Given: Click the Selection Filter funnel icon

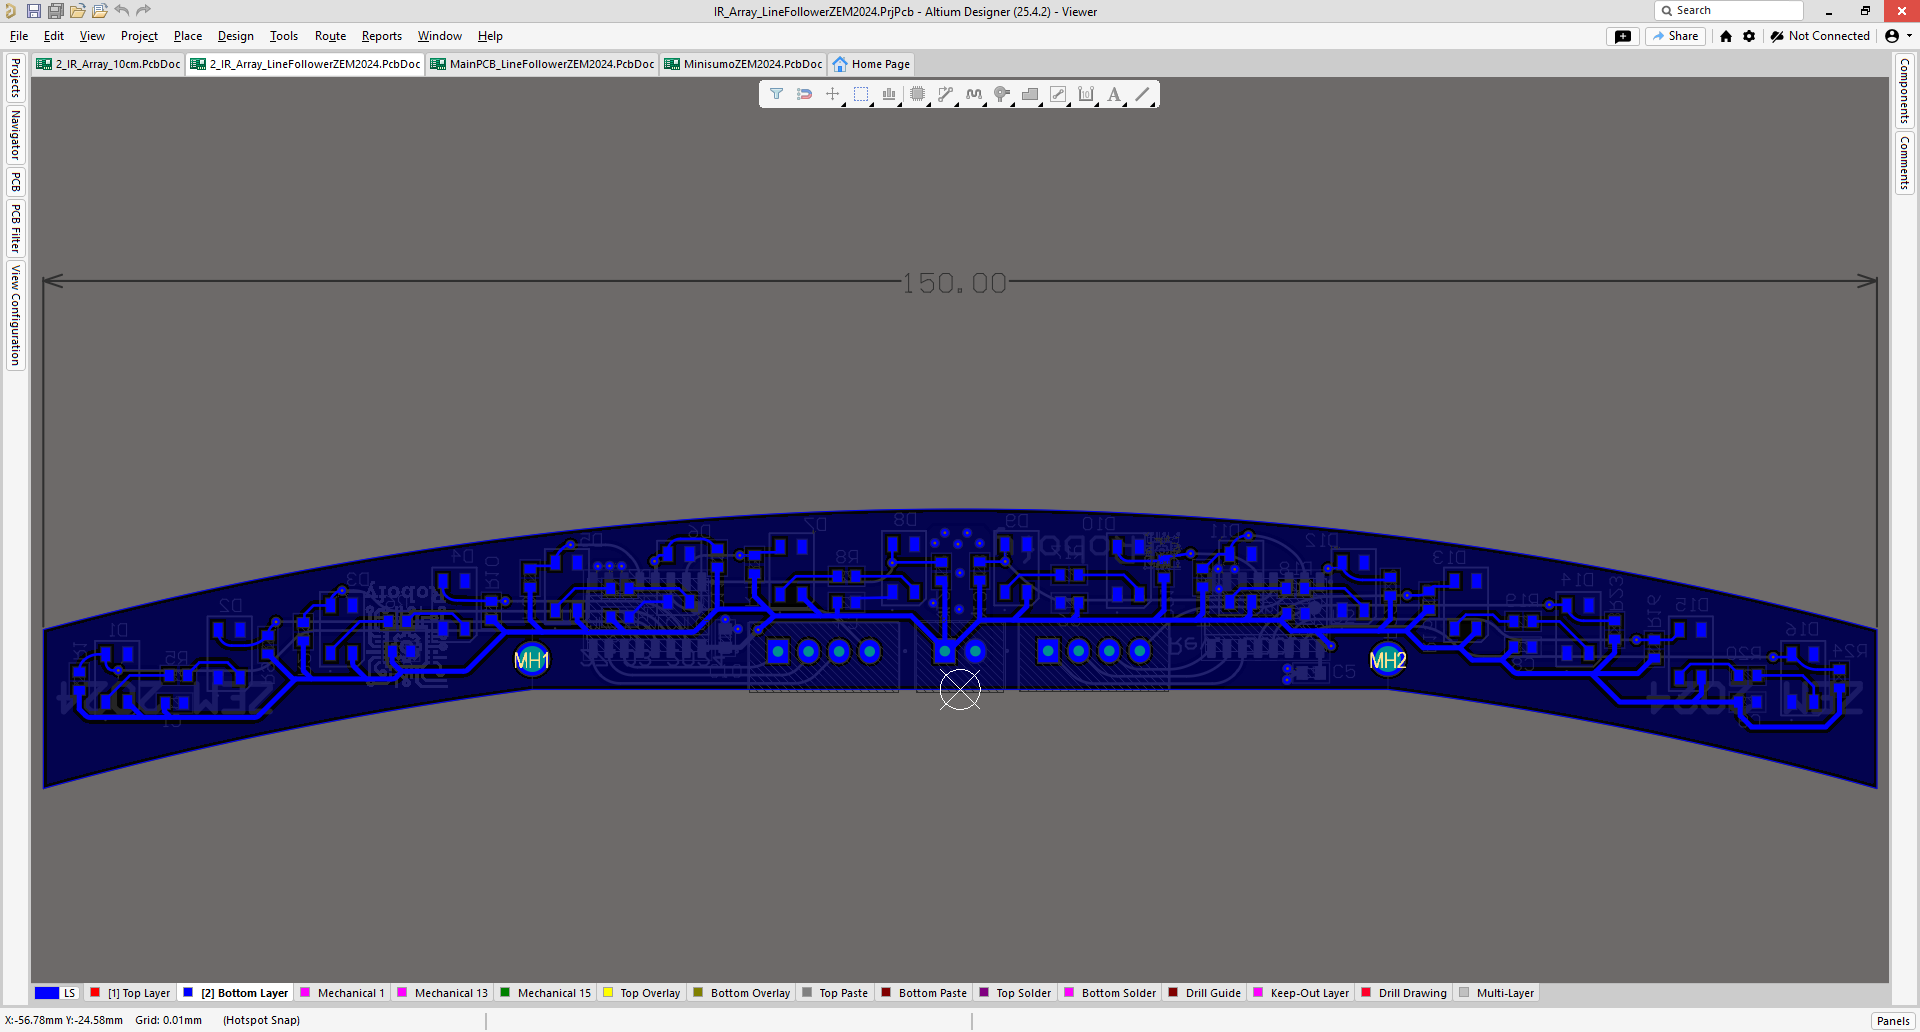Looking at the screenshot, I should 776,94.
